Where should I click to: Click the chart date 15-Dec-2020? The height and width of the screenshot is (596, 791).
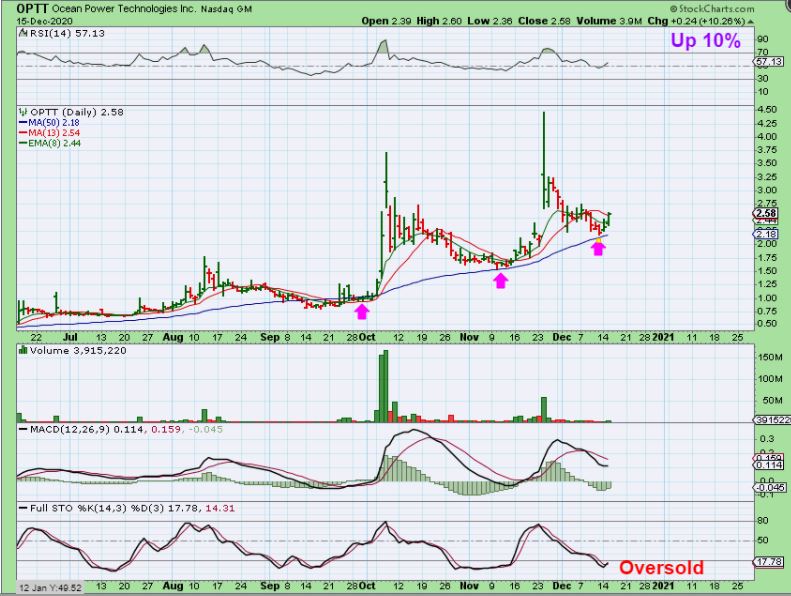(x=44, y=21)
